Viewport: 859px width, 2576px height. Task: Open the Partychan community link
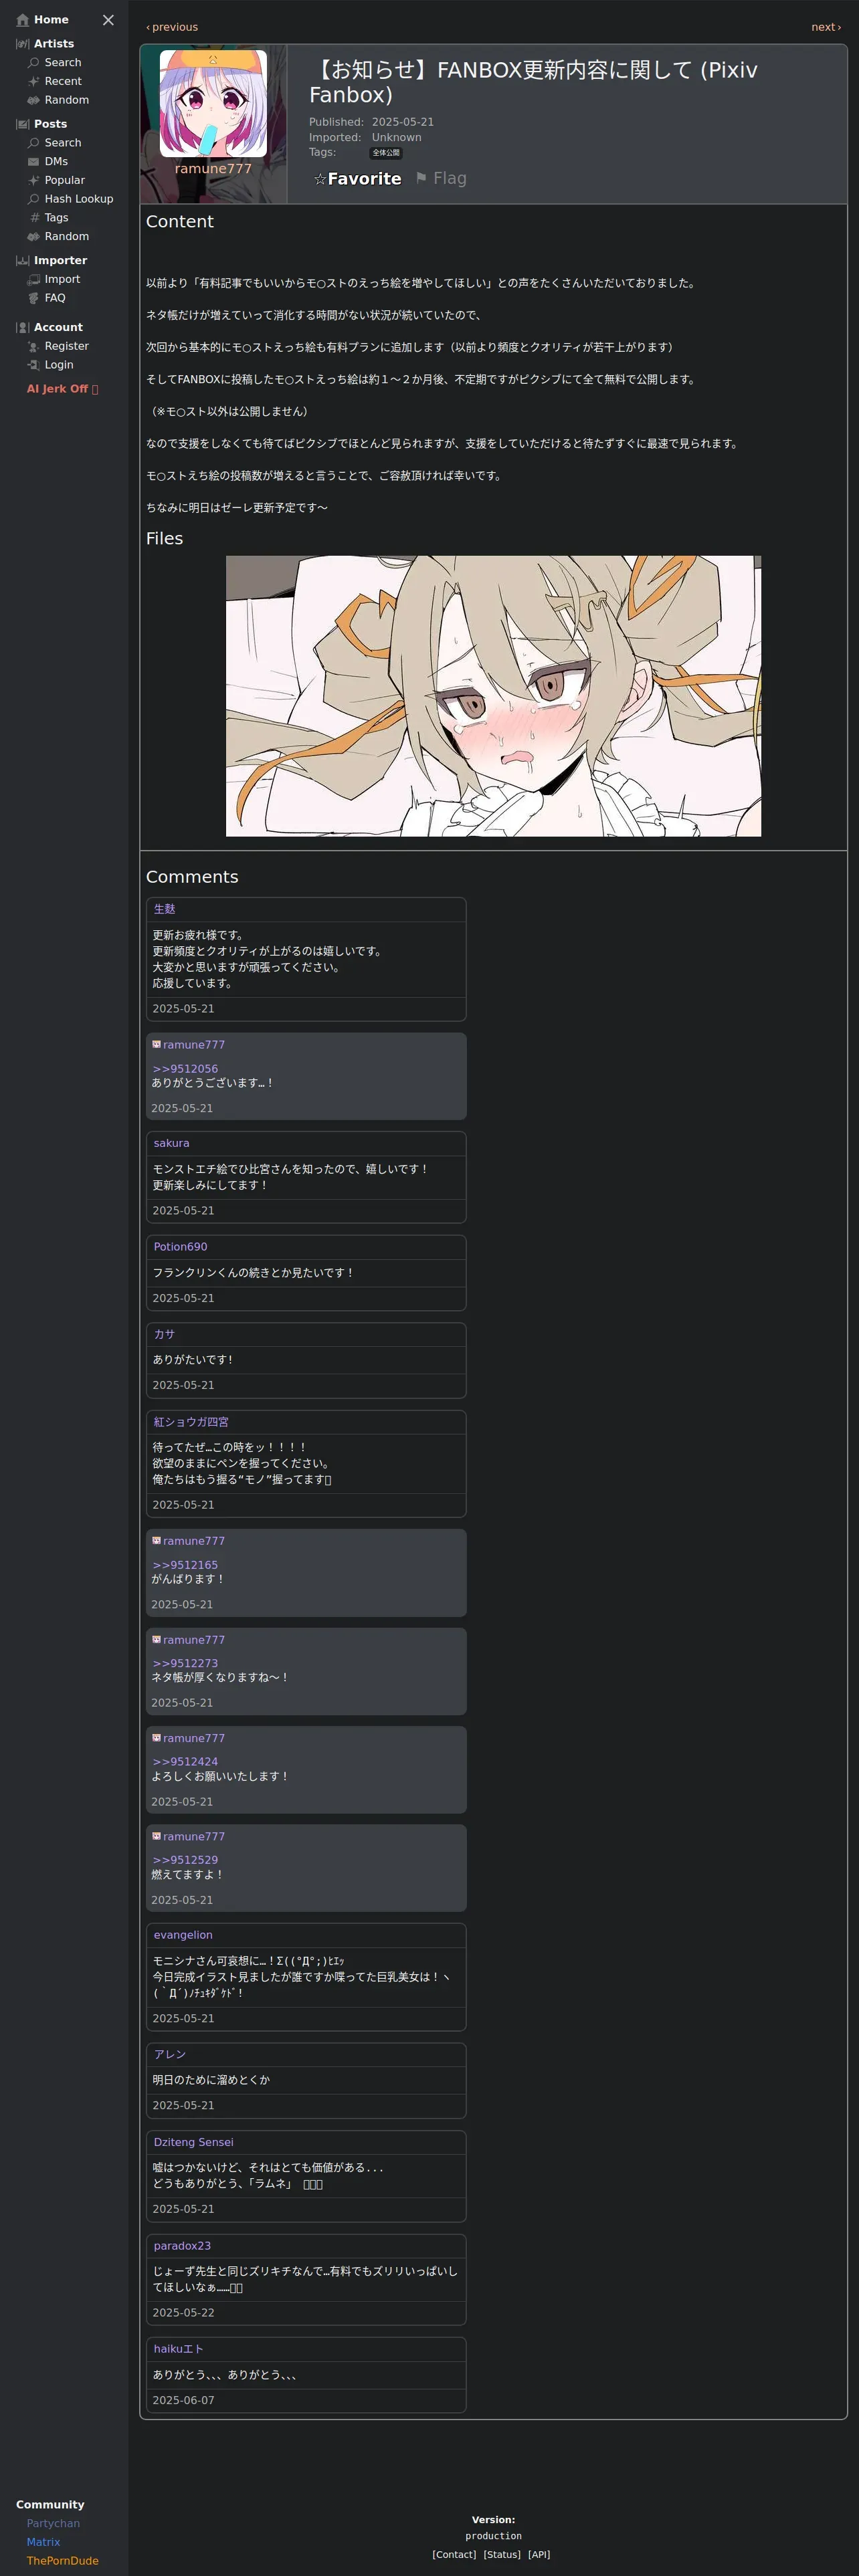53,2524
